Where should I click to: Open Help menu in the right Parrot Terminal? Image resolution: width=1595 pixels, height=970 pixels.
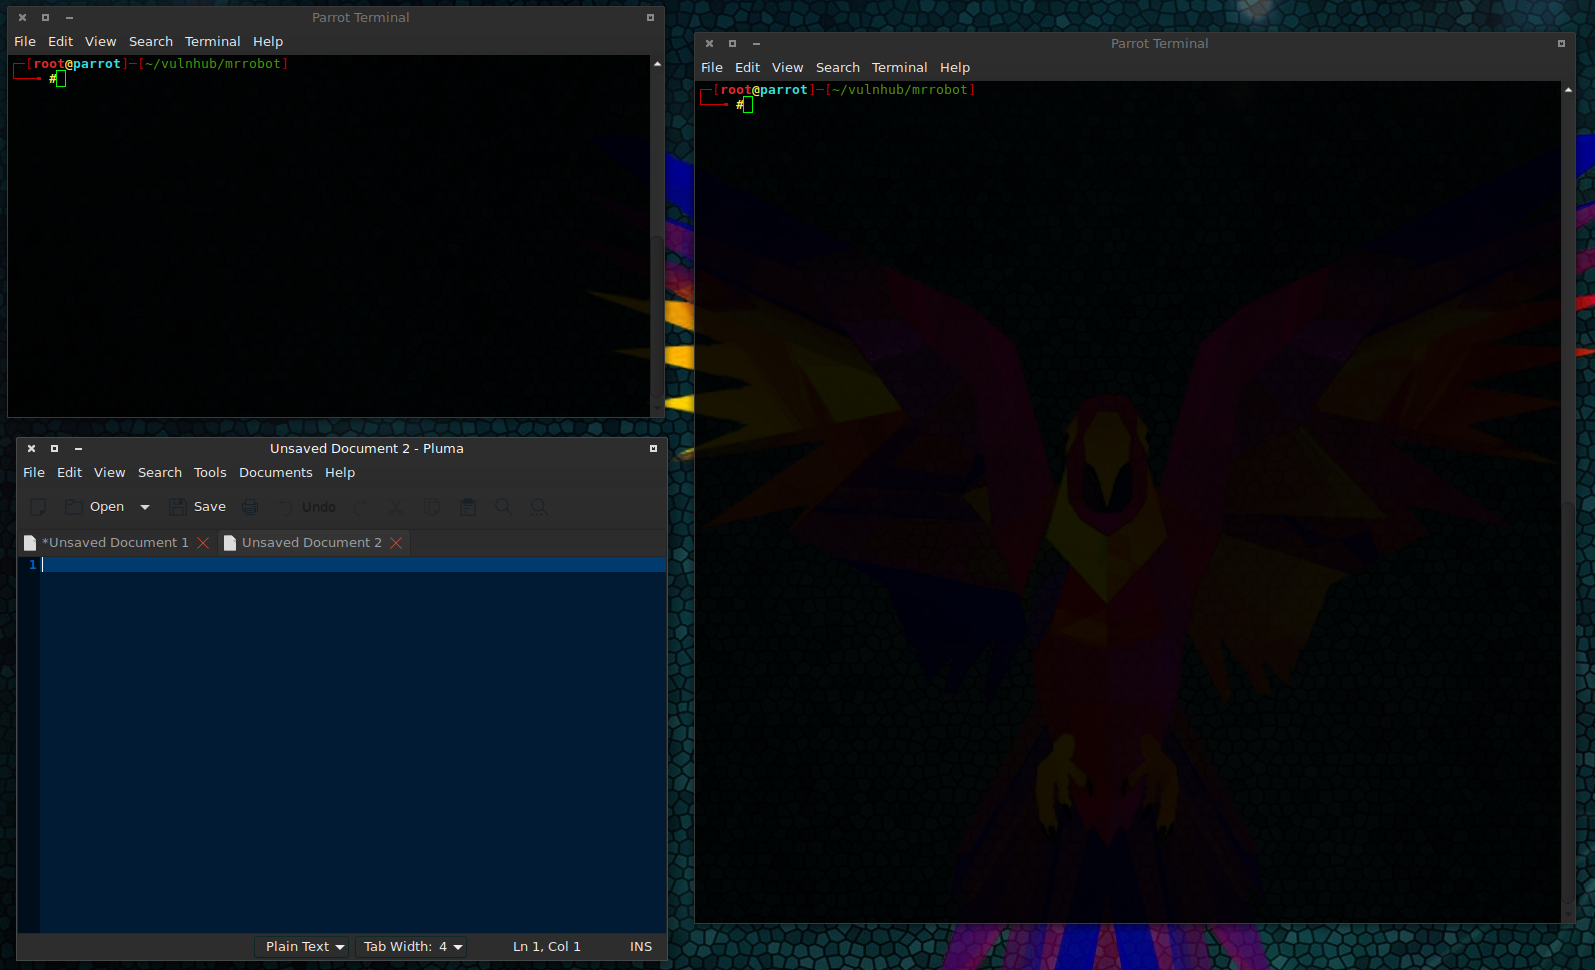click(955, 68)
